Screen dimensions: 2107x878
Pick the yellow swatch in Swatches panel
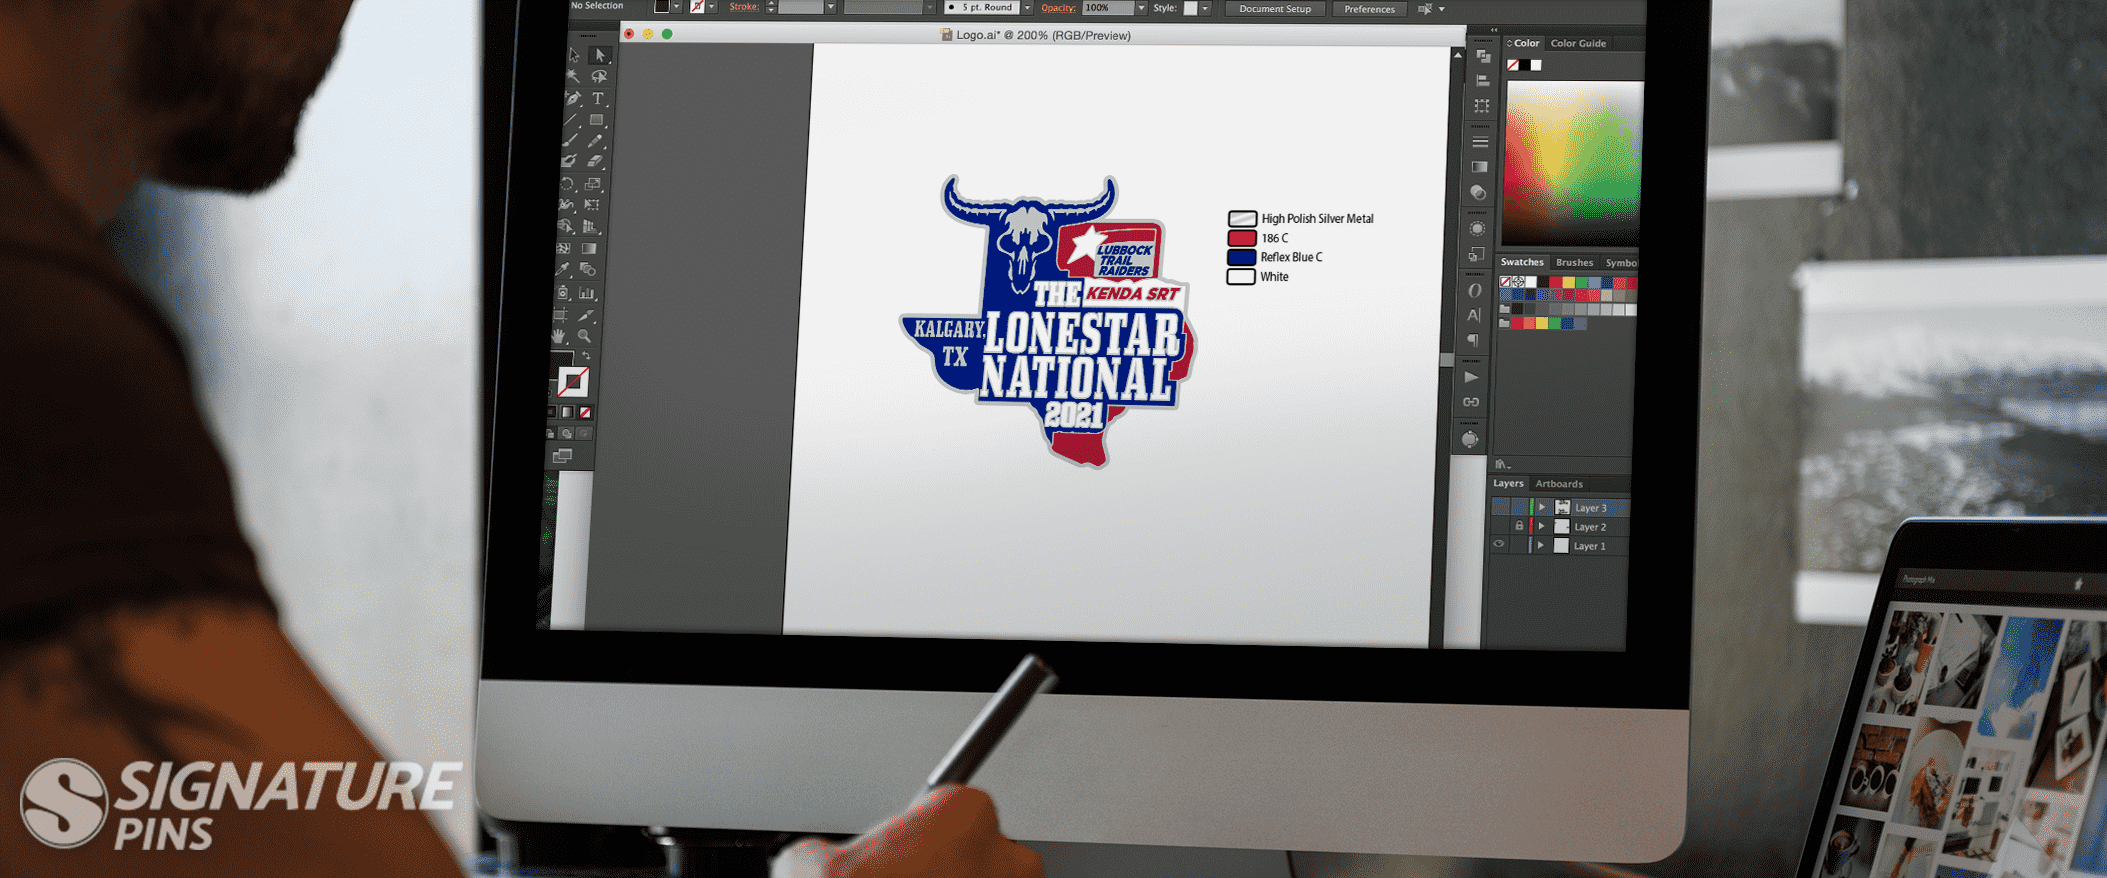click(1568, 283)
